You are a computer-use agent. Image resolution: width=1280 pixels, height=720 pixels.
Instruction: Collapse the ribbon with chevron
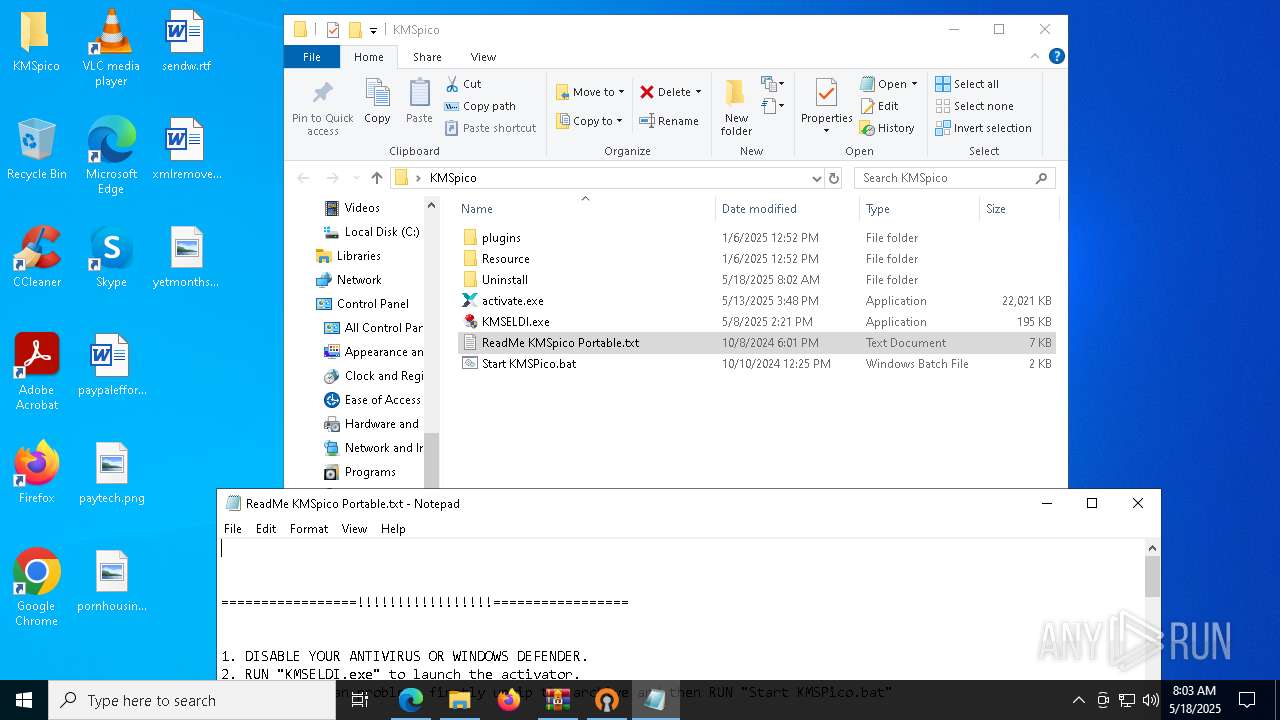1035,57
